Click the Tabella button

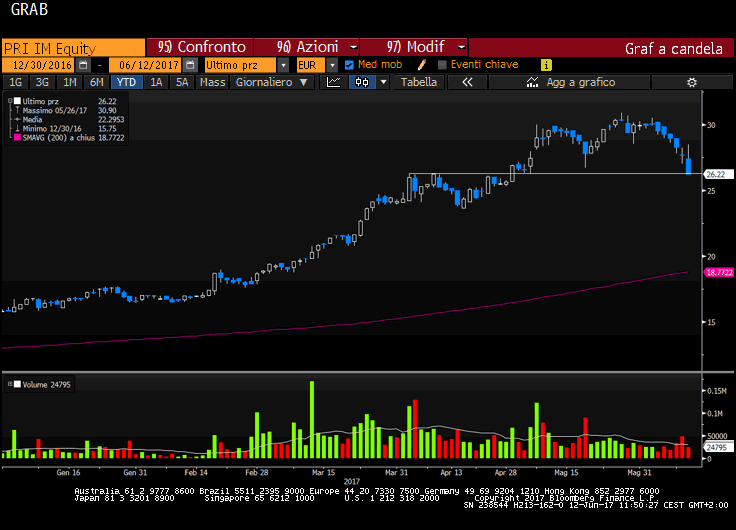pos(419,82)
